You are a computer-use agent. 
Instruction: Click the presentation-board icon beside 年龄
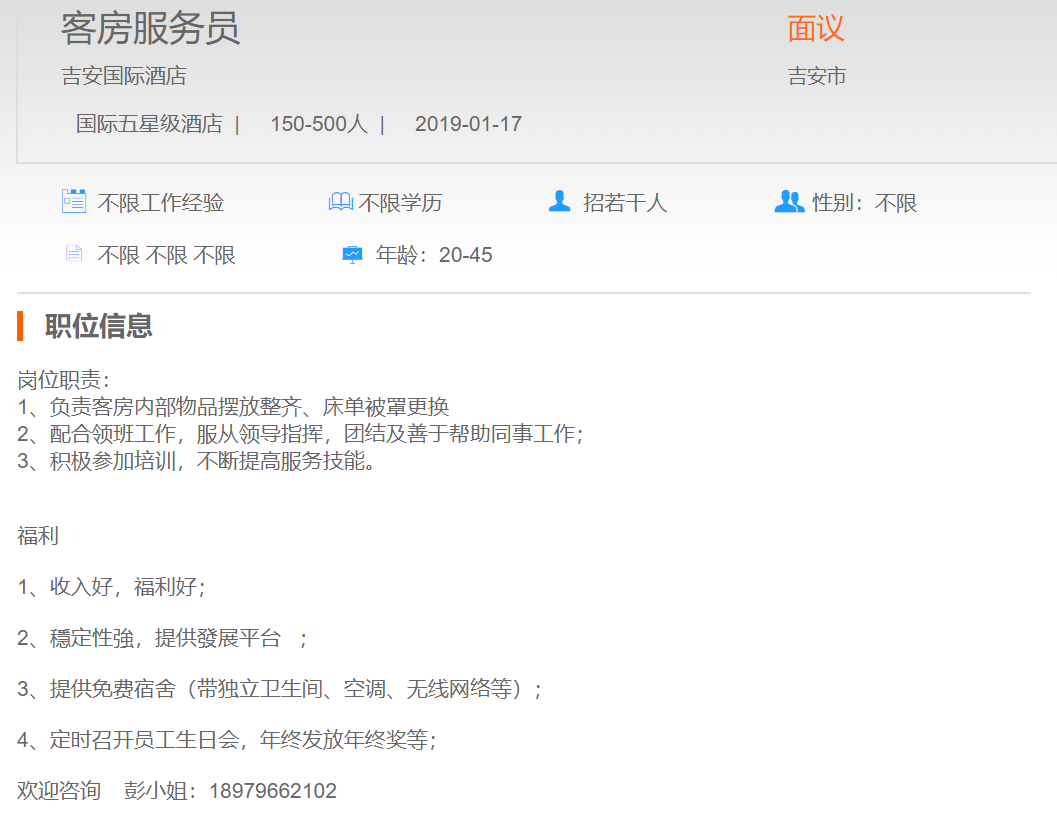tap(352, 255)
